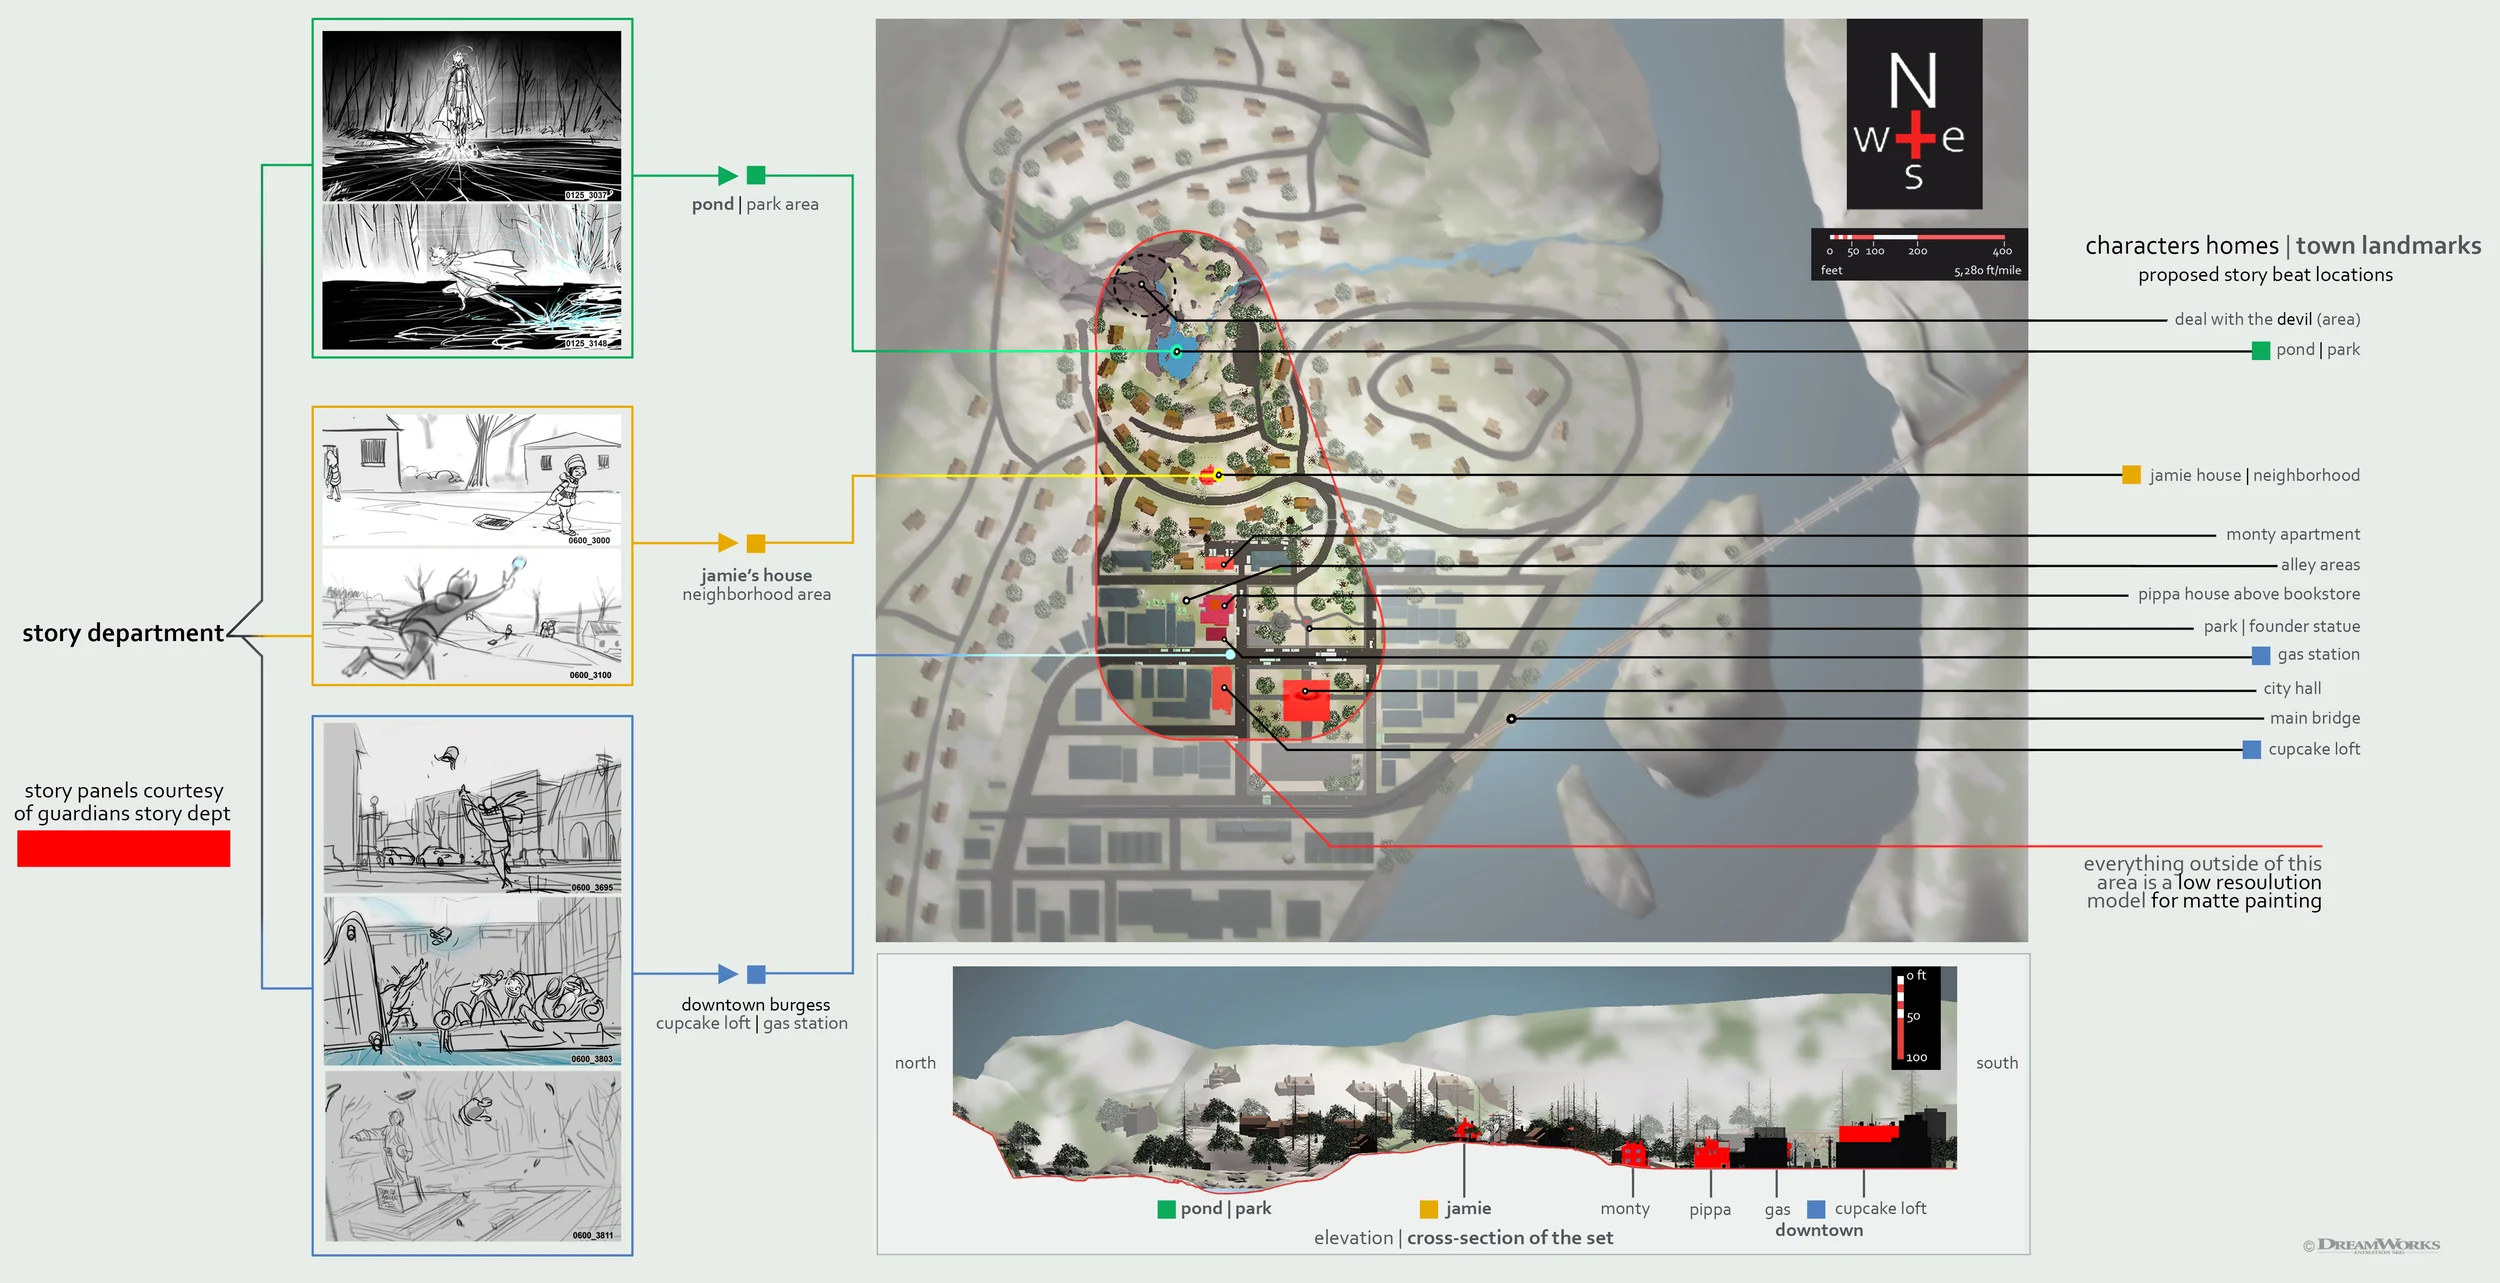Screen dimensions: 2500x1283
Task: Open storyboard panel 0600_3803 with kids on sled
Action: click(472, 980)
